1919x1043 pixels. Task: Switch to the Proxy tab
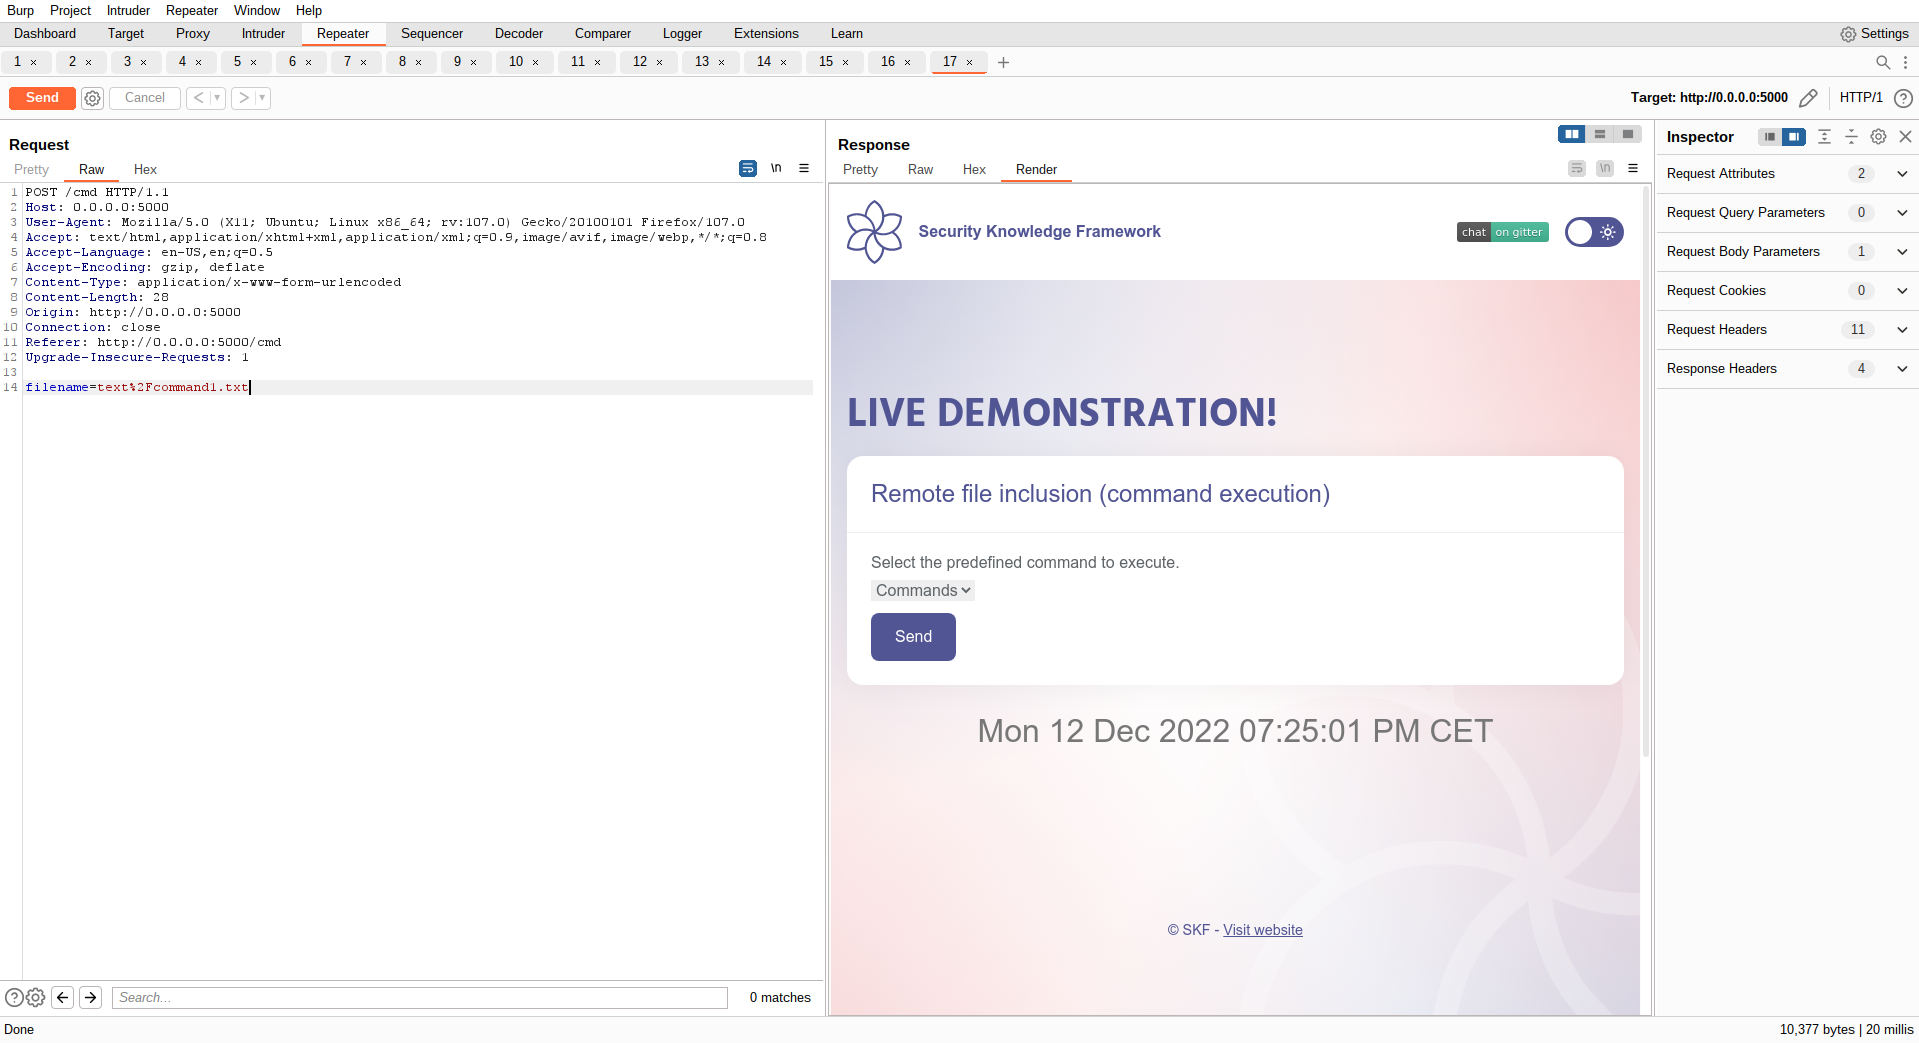(193, 34)
